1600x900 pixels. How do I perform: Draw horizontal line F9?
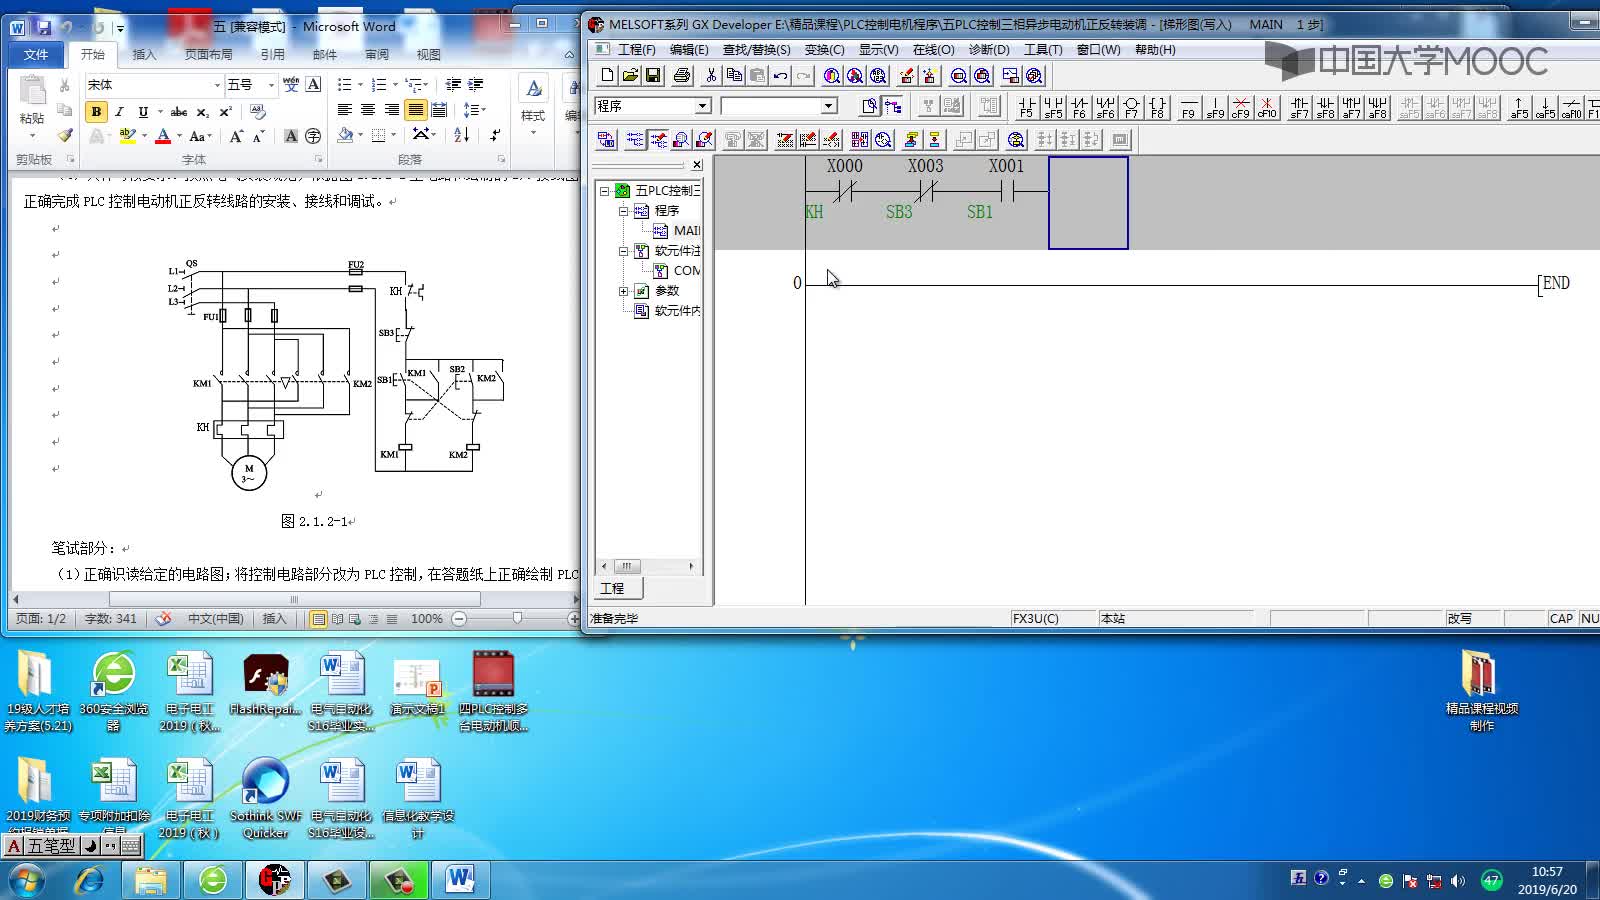[x=1188, y=106]
